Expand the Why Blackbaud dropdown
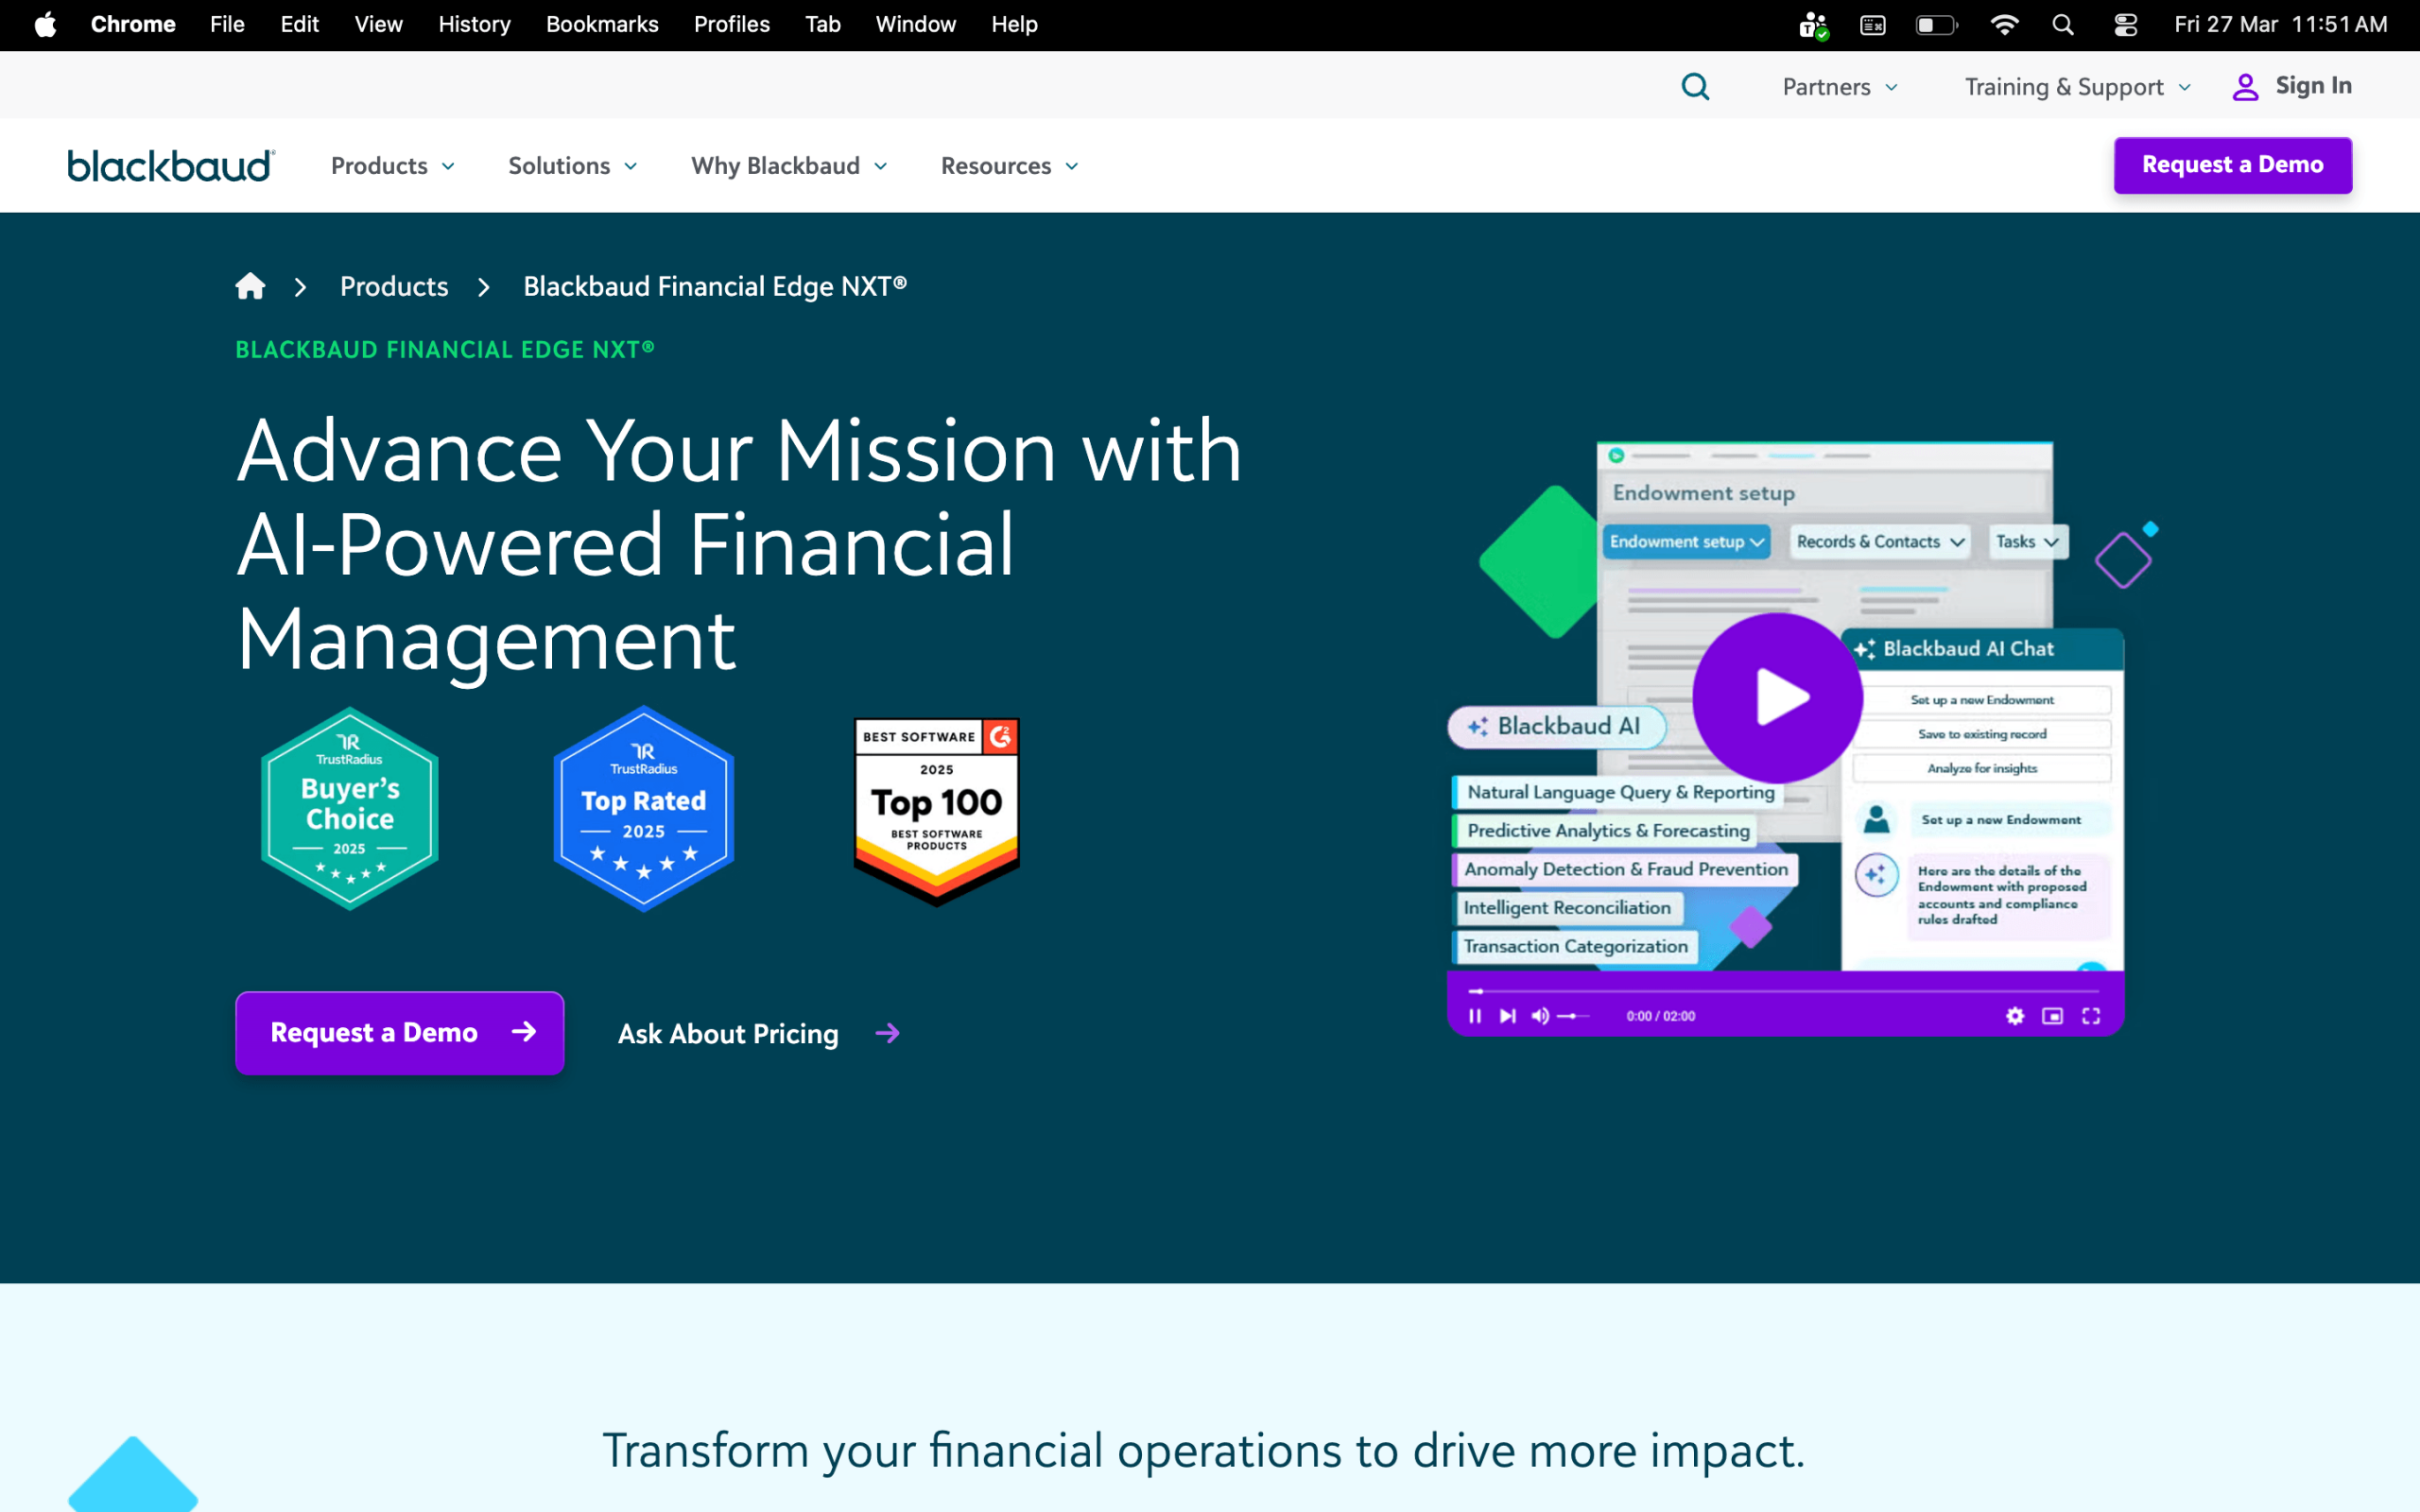 pyautogui.click(x=789, y=166)
